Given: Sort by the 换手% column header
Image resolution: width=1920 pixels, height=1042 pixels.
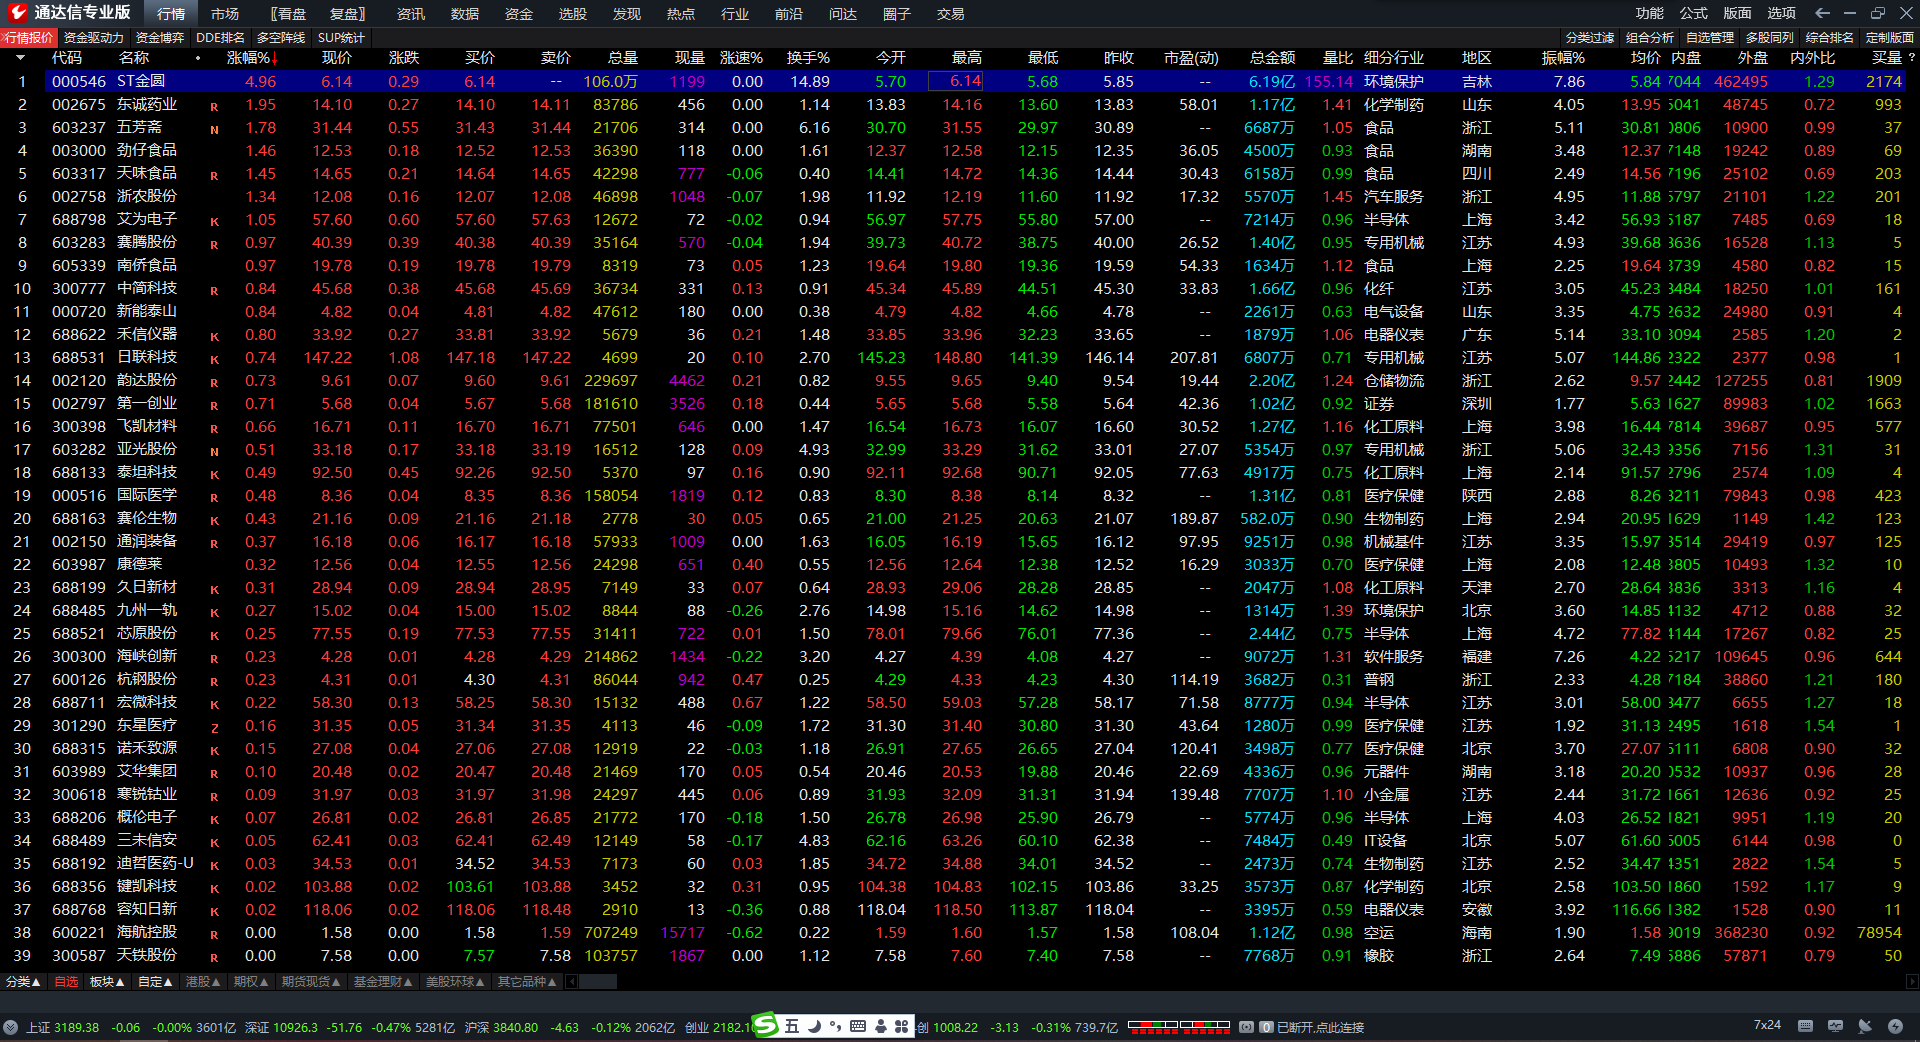Looking at the screenshot, I should 808,58.
